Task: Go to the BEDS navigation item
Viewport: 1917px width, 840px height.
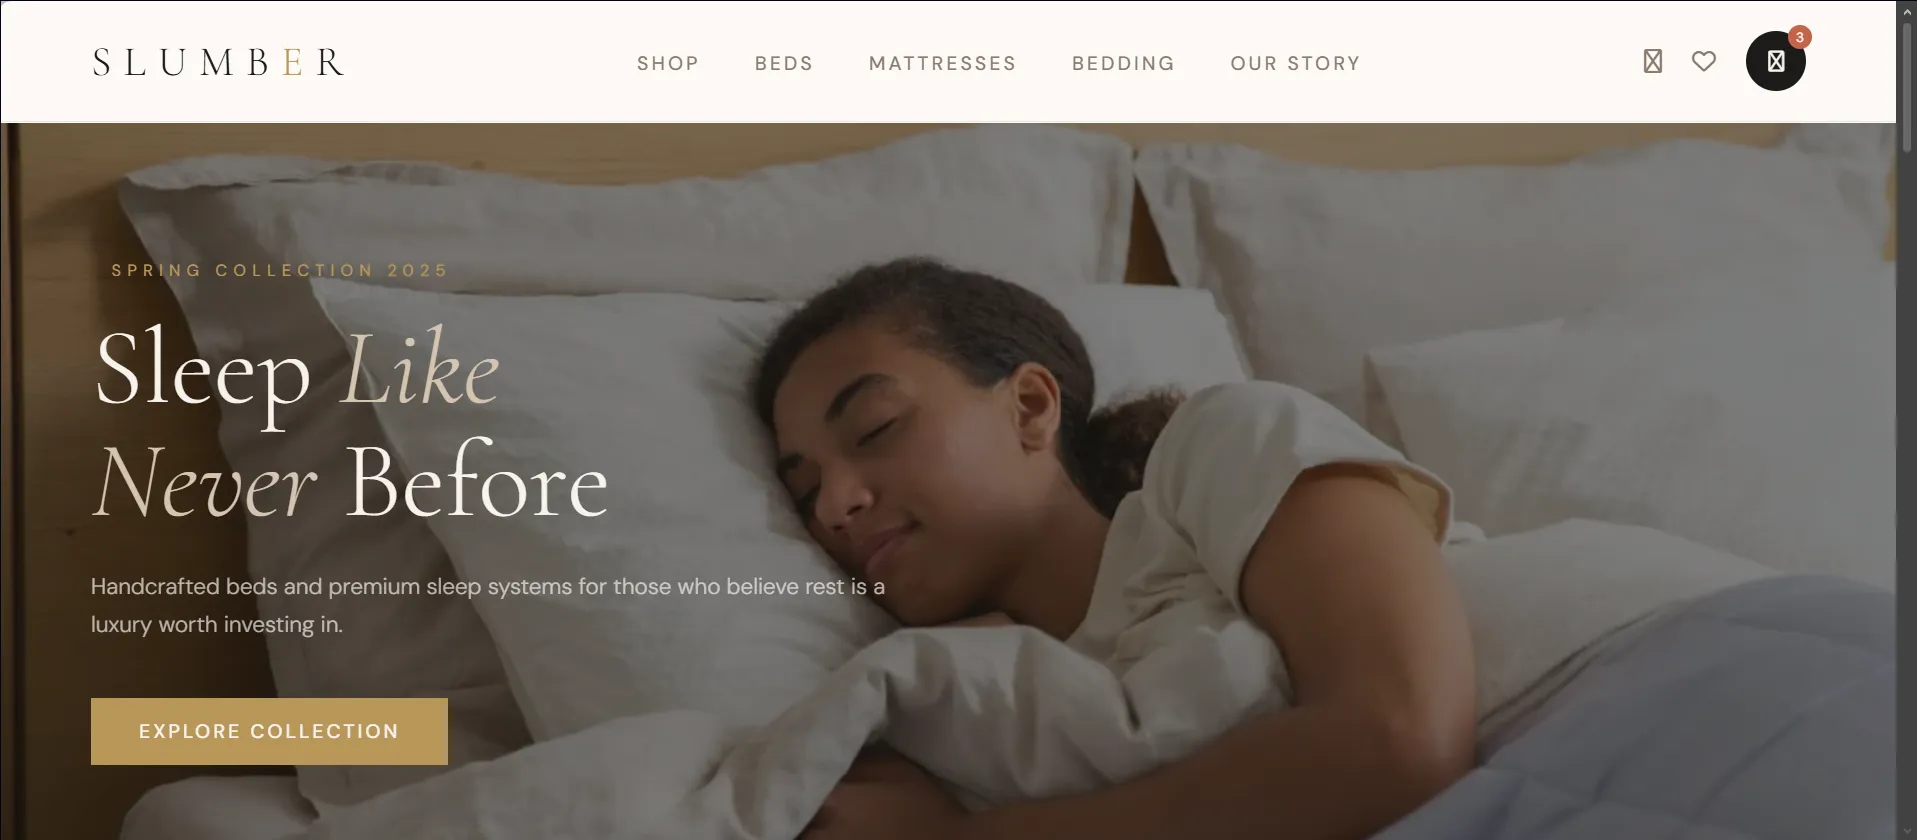Action: 784,63
